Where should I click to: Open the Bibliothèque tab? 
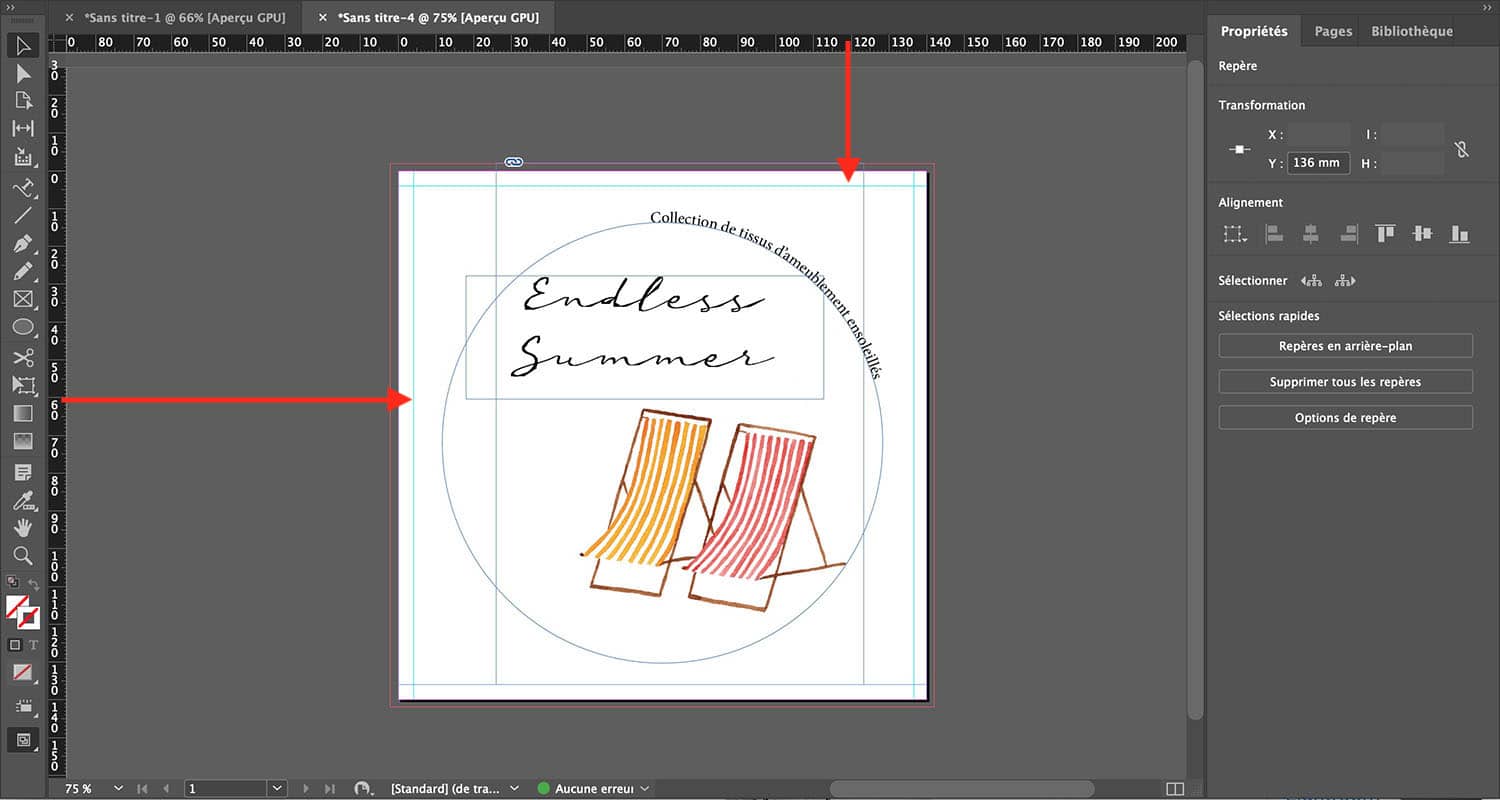[x=1410, y=31]
